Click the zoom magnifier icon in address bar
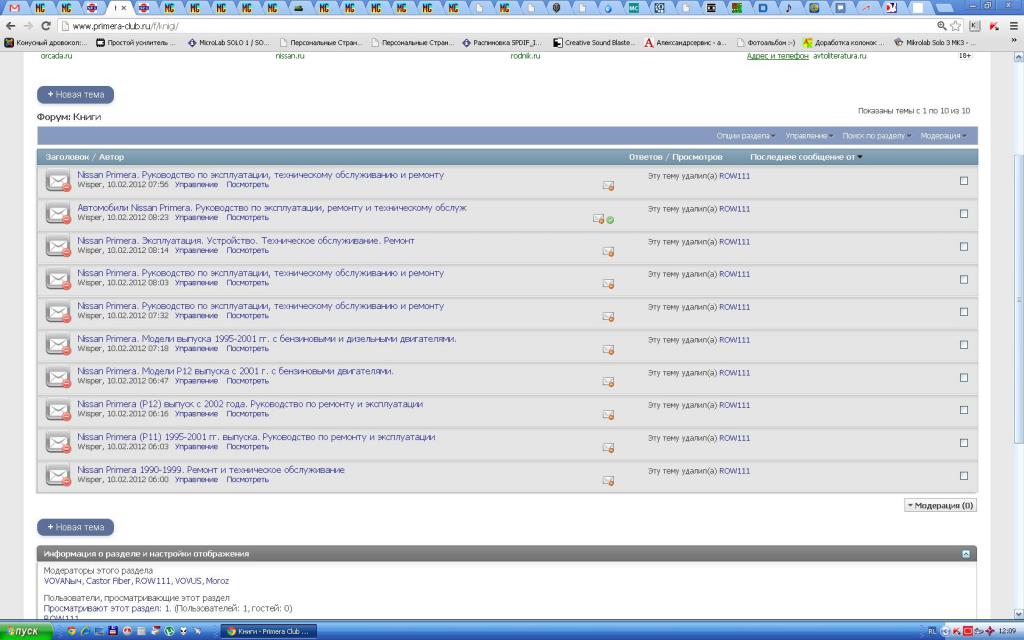 942,26
